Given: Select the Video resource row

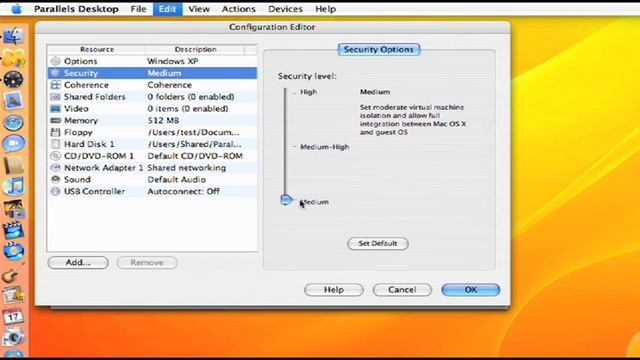Looking at the screenshot, I should (152, 109).
